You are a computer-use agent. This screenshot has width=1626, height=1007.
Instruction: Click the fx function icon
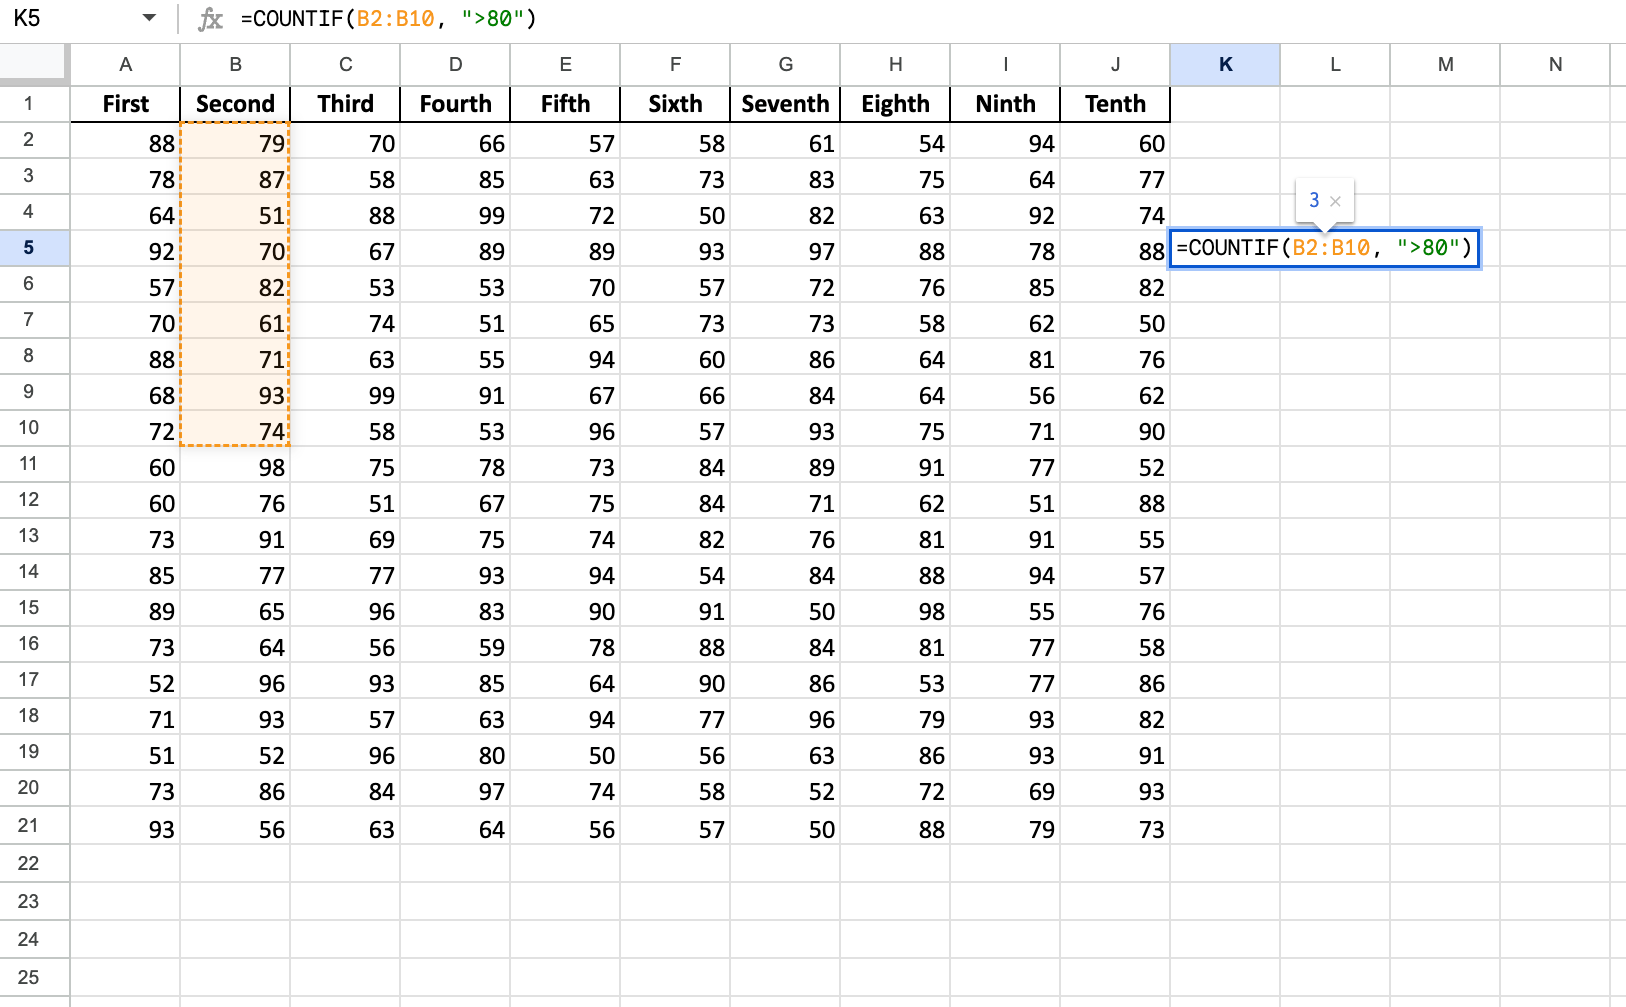coord(210,19)
